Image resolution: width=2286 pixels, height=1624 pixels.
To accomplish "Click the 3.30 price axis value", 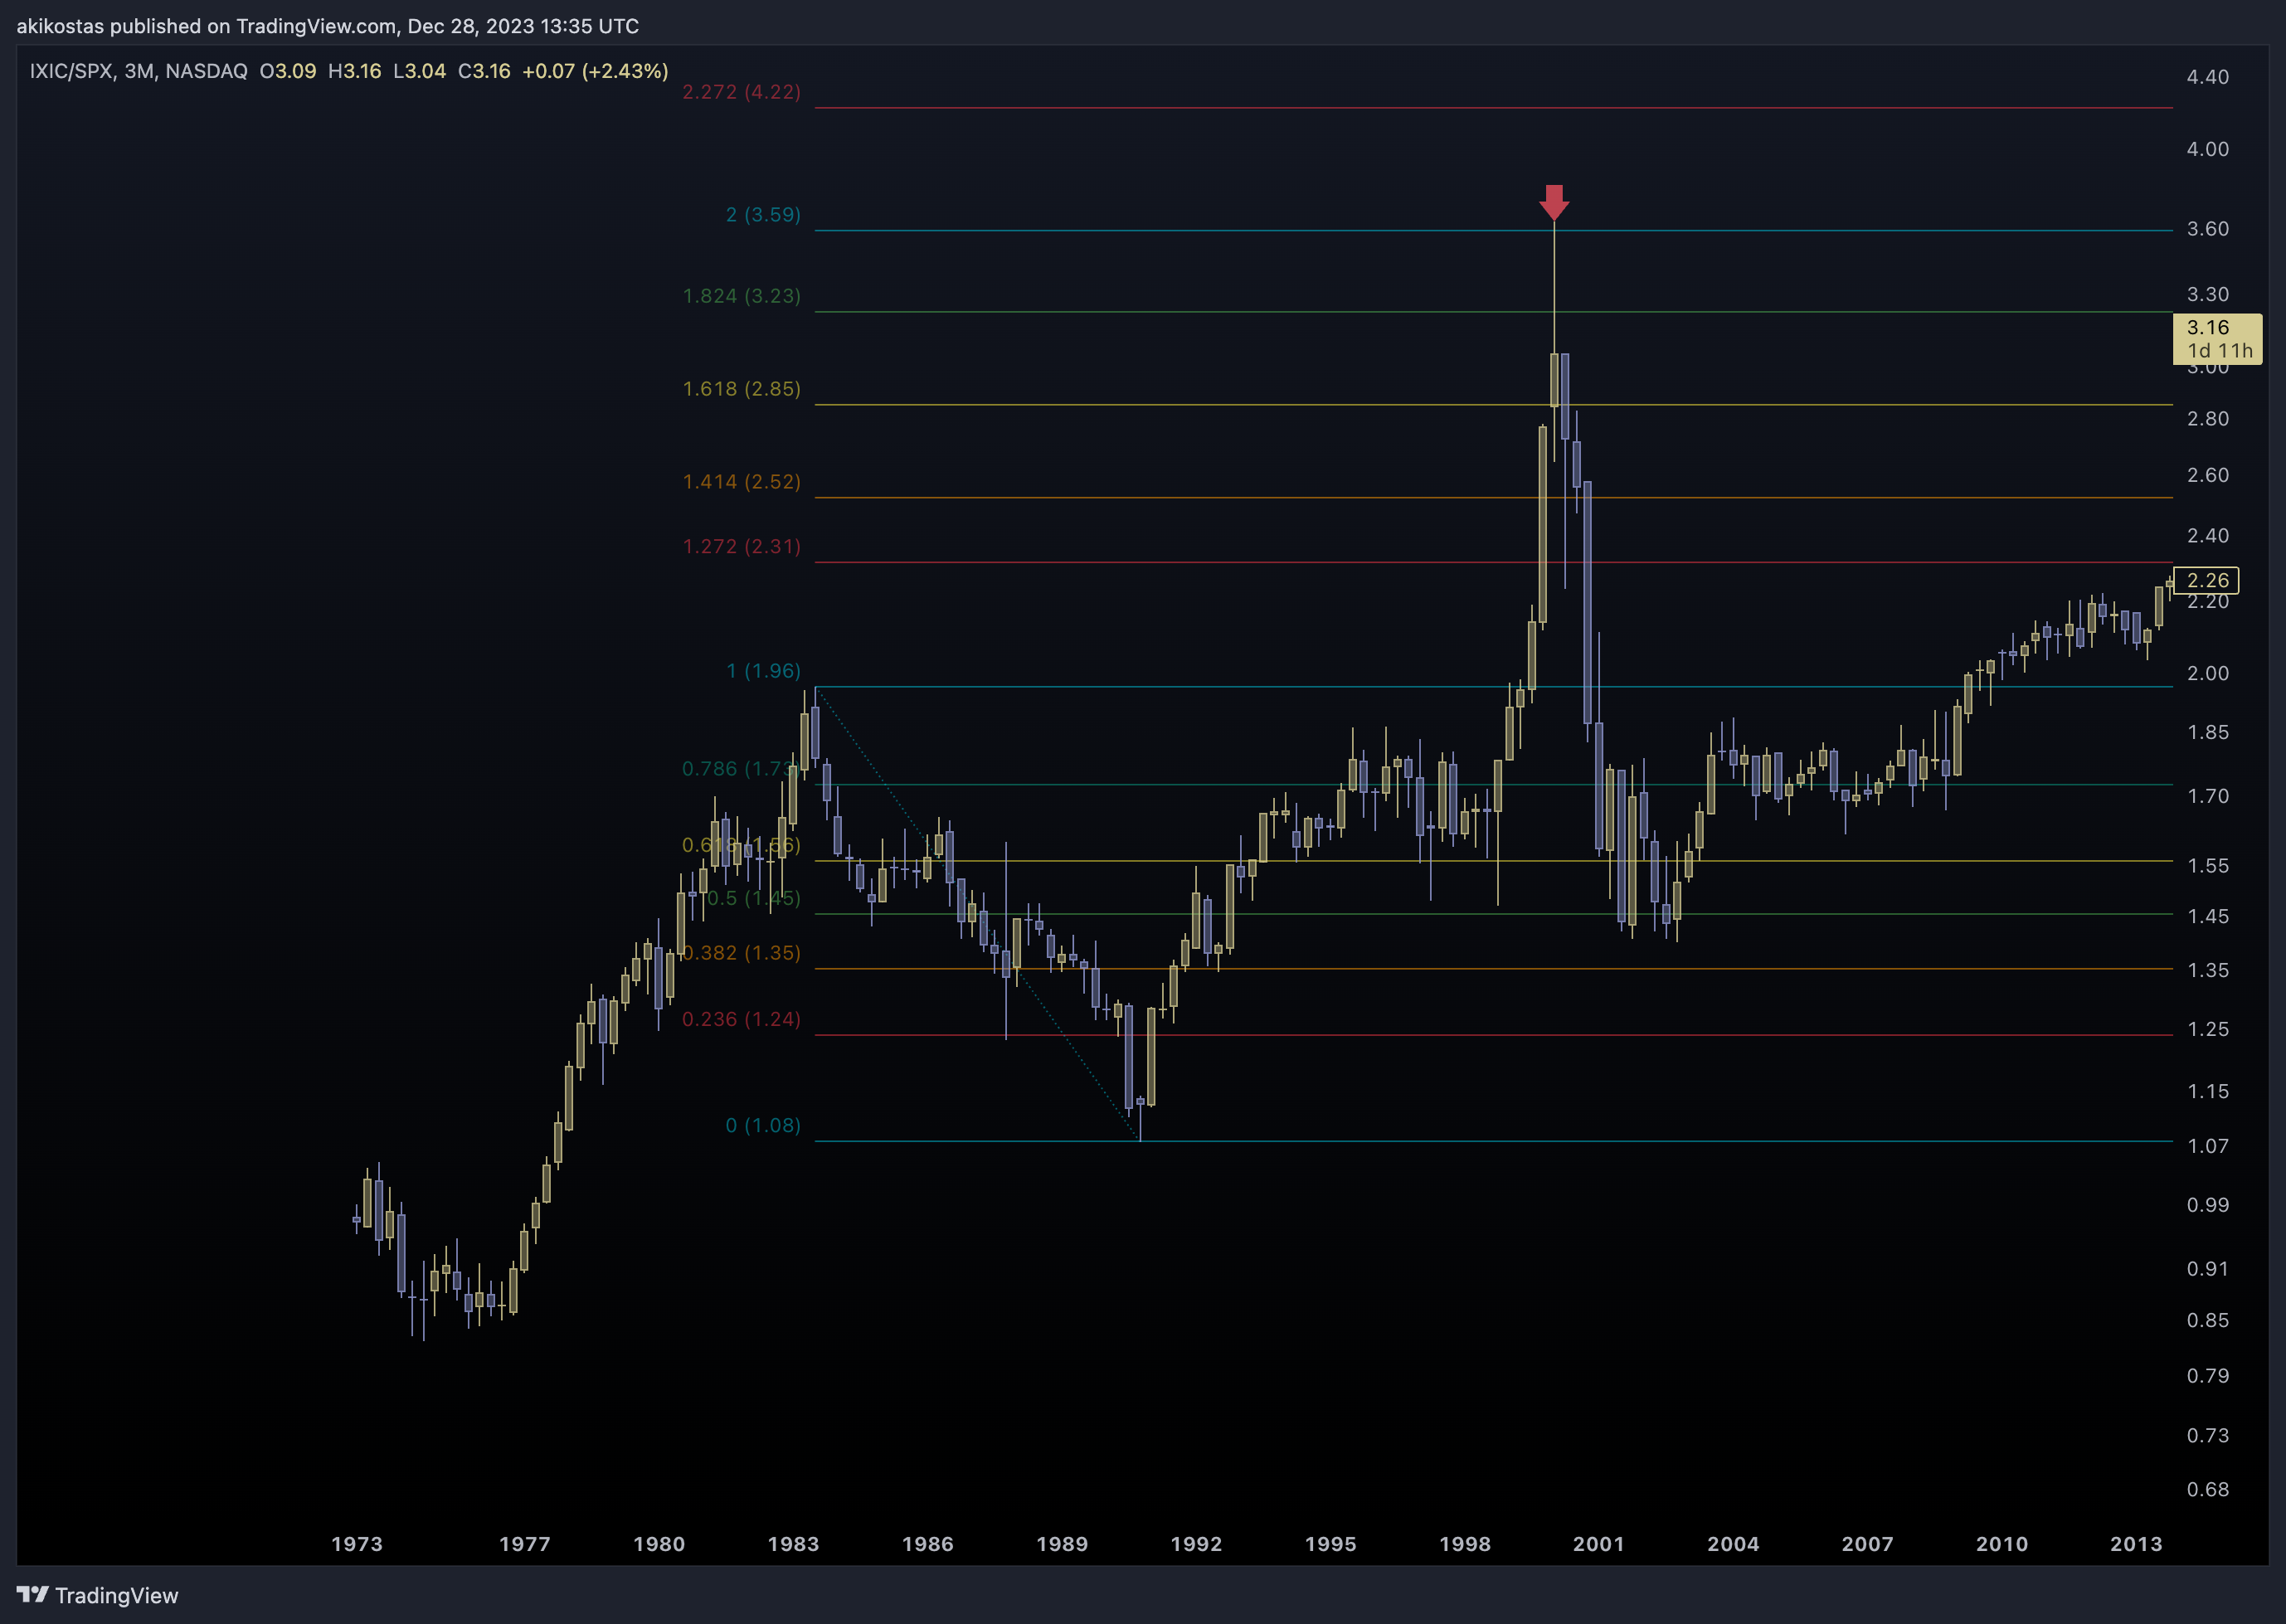I will click(2208, 294).
